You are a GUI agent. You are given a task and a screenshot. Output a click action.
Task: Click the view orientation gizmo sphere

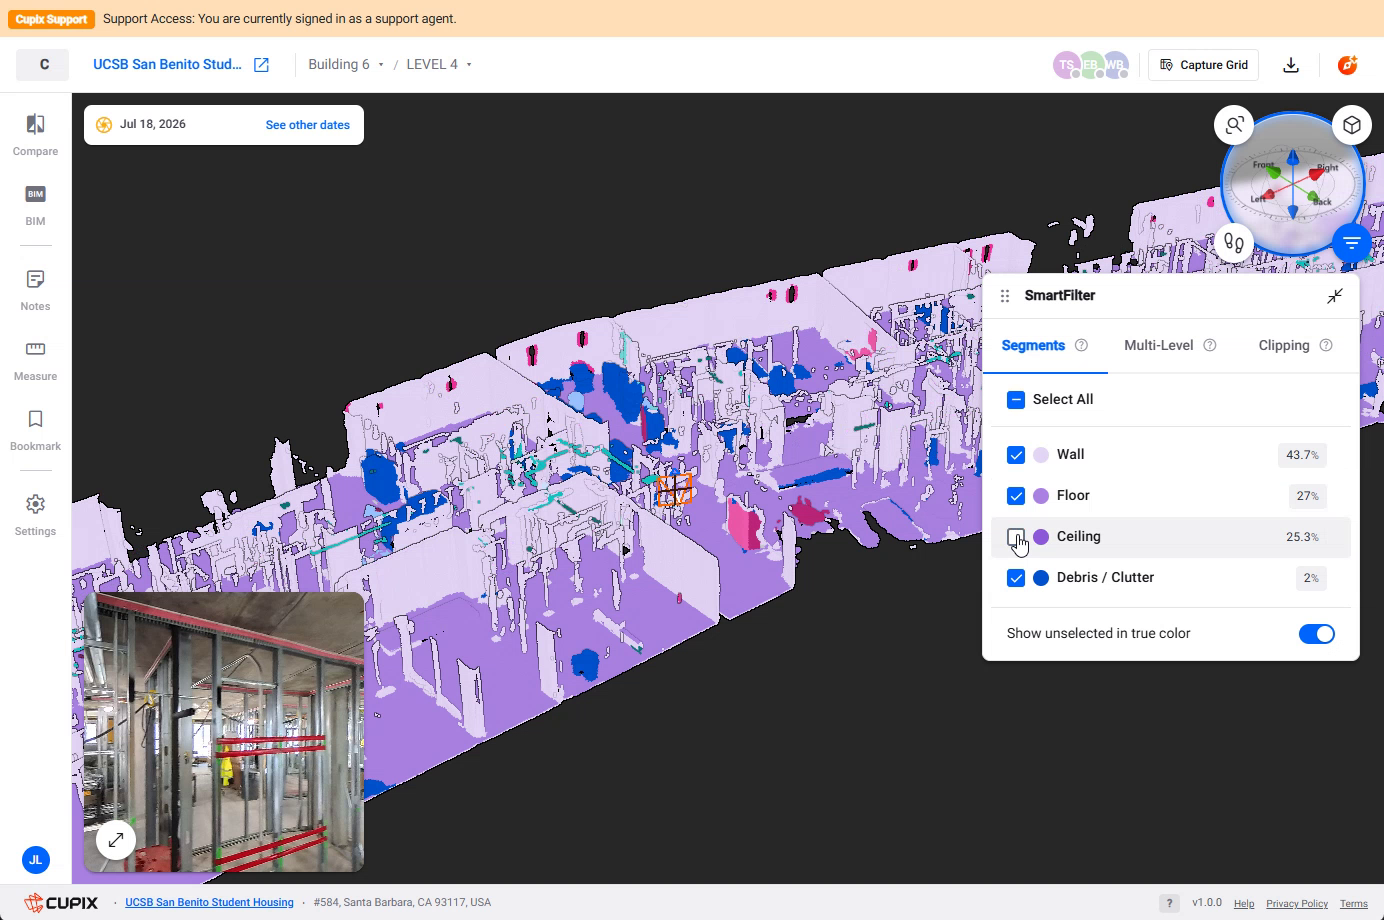[1293, 184]
